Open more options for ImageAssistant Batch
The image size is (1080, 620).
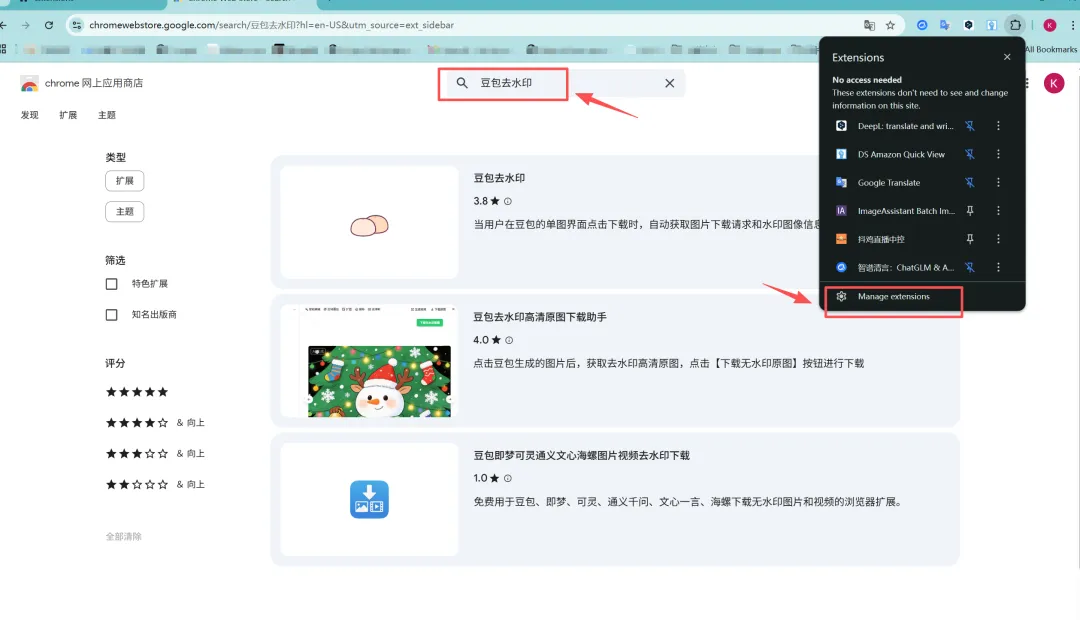[998, 211]
